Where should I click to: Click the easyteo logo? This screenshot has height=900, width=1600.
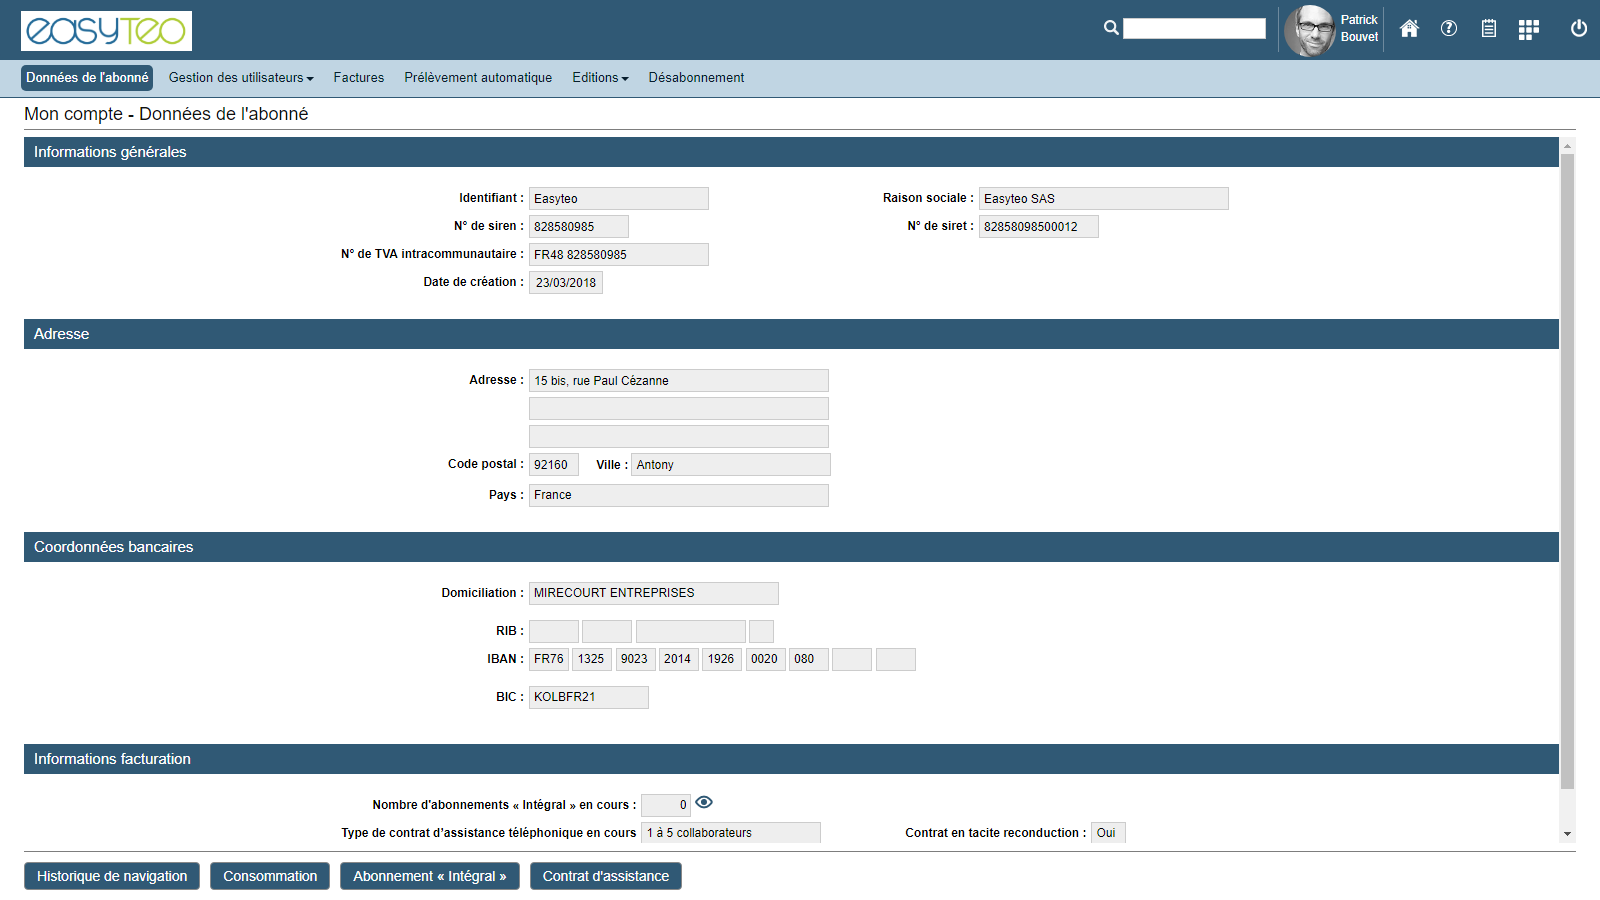(x=106, y=31)
